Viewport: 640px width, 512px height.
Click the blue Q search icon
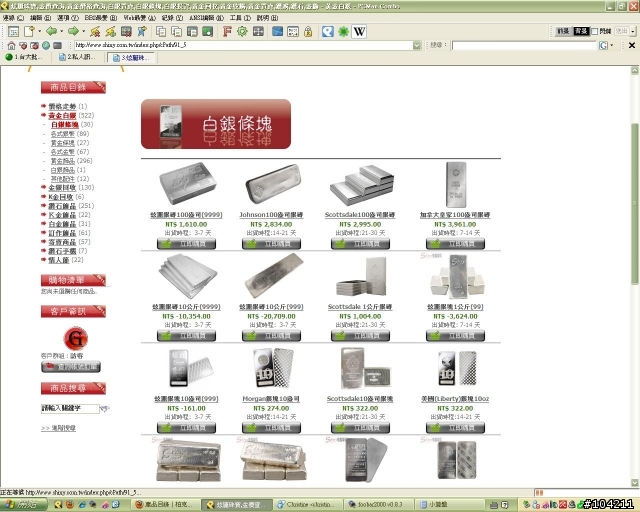coord(328,31)
